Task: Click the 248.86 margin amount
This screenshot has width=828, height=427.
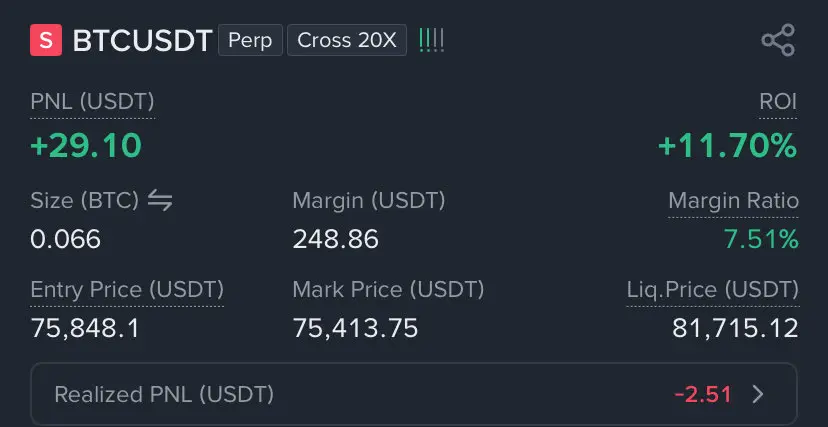Action: 335,239
